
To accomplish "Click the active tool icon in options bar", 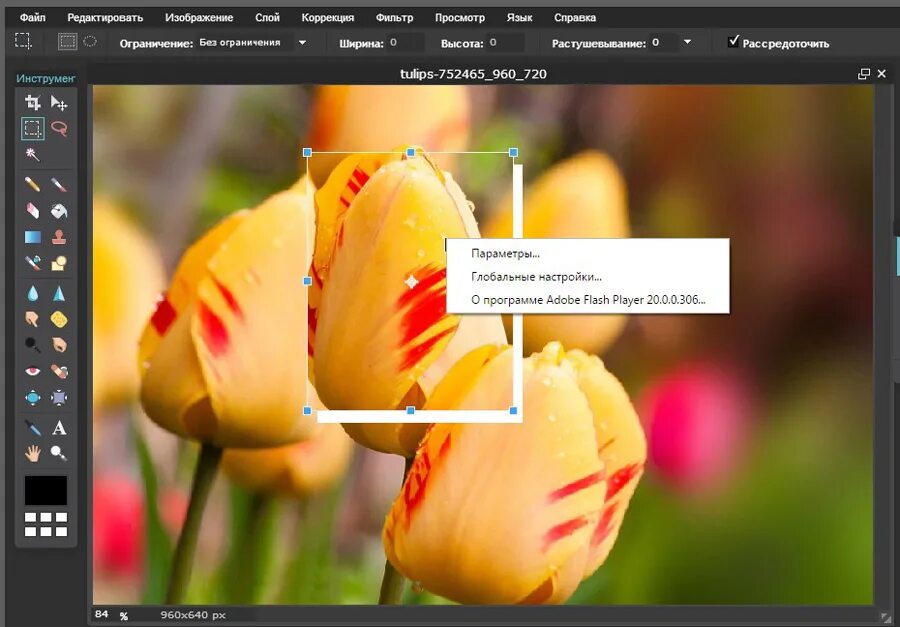I will [23, 41].
